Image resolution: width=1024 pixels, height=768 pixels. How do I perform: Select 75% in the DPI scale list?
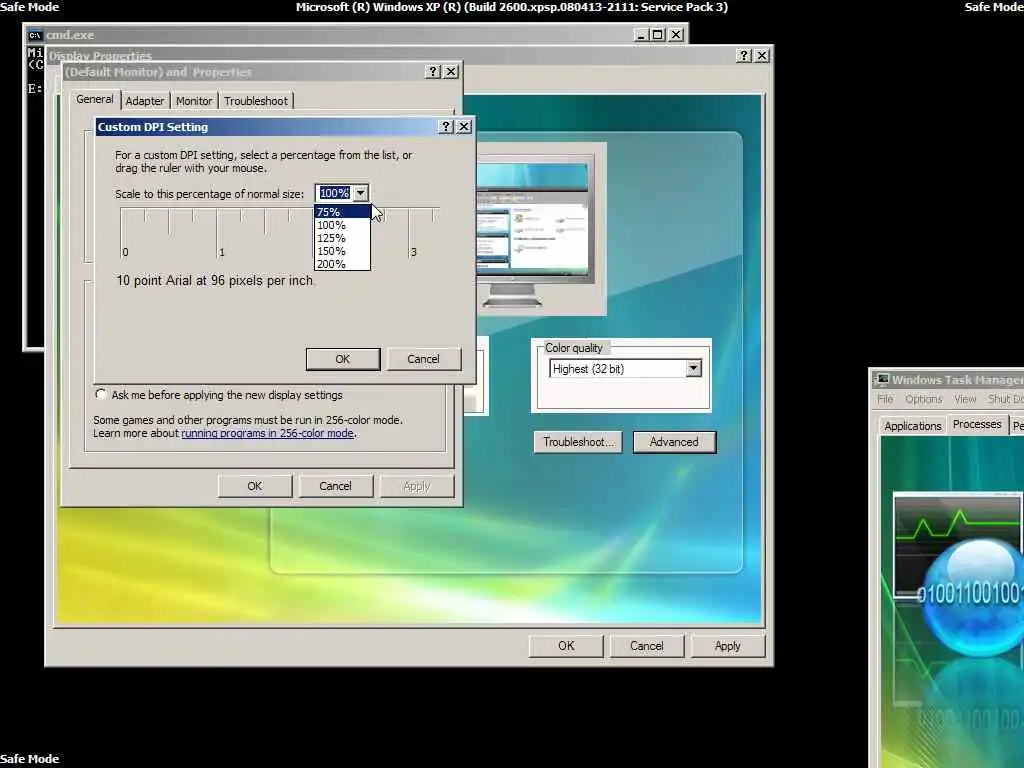coord(342,212)
